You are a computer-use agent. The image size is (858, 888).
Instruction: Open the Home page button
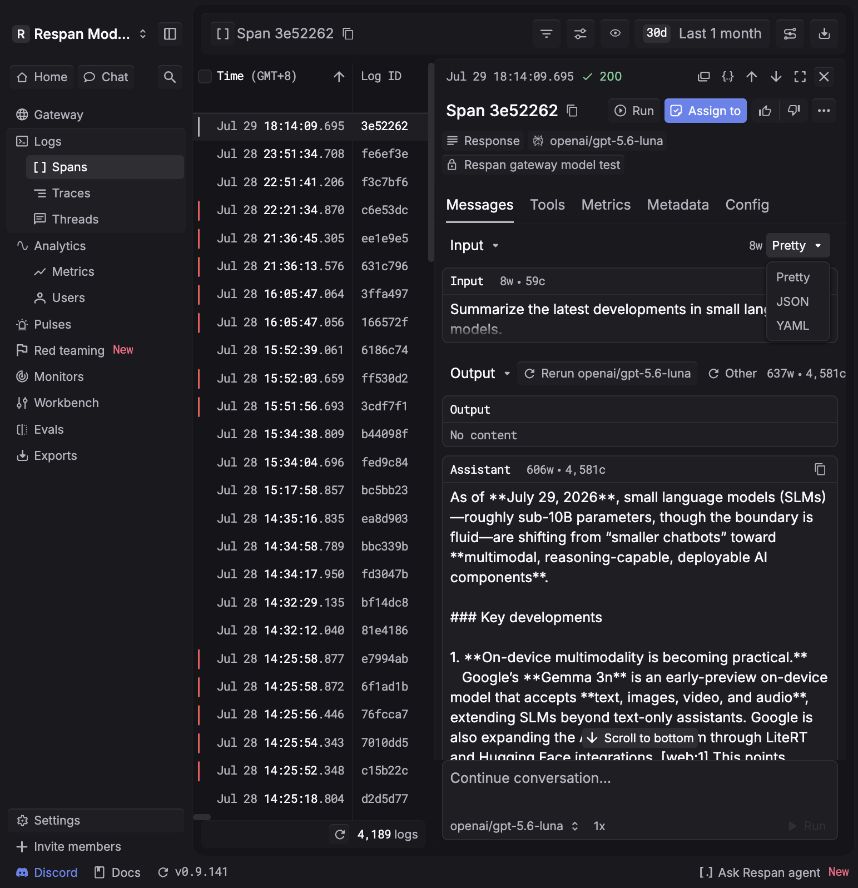42,77
